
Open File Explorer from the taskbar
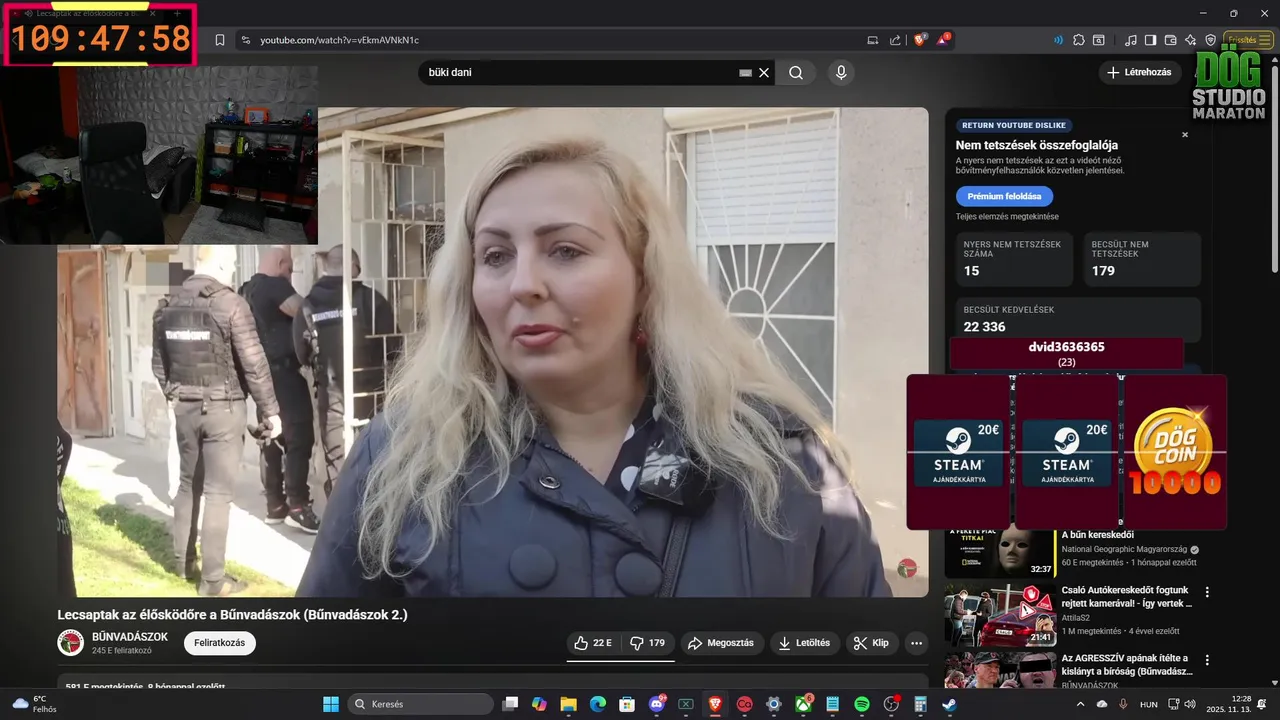click(x=568, y=704)
